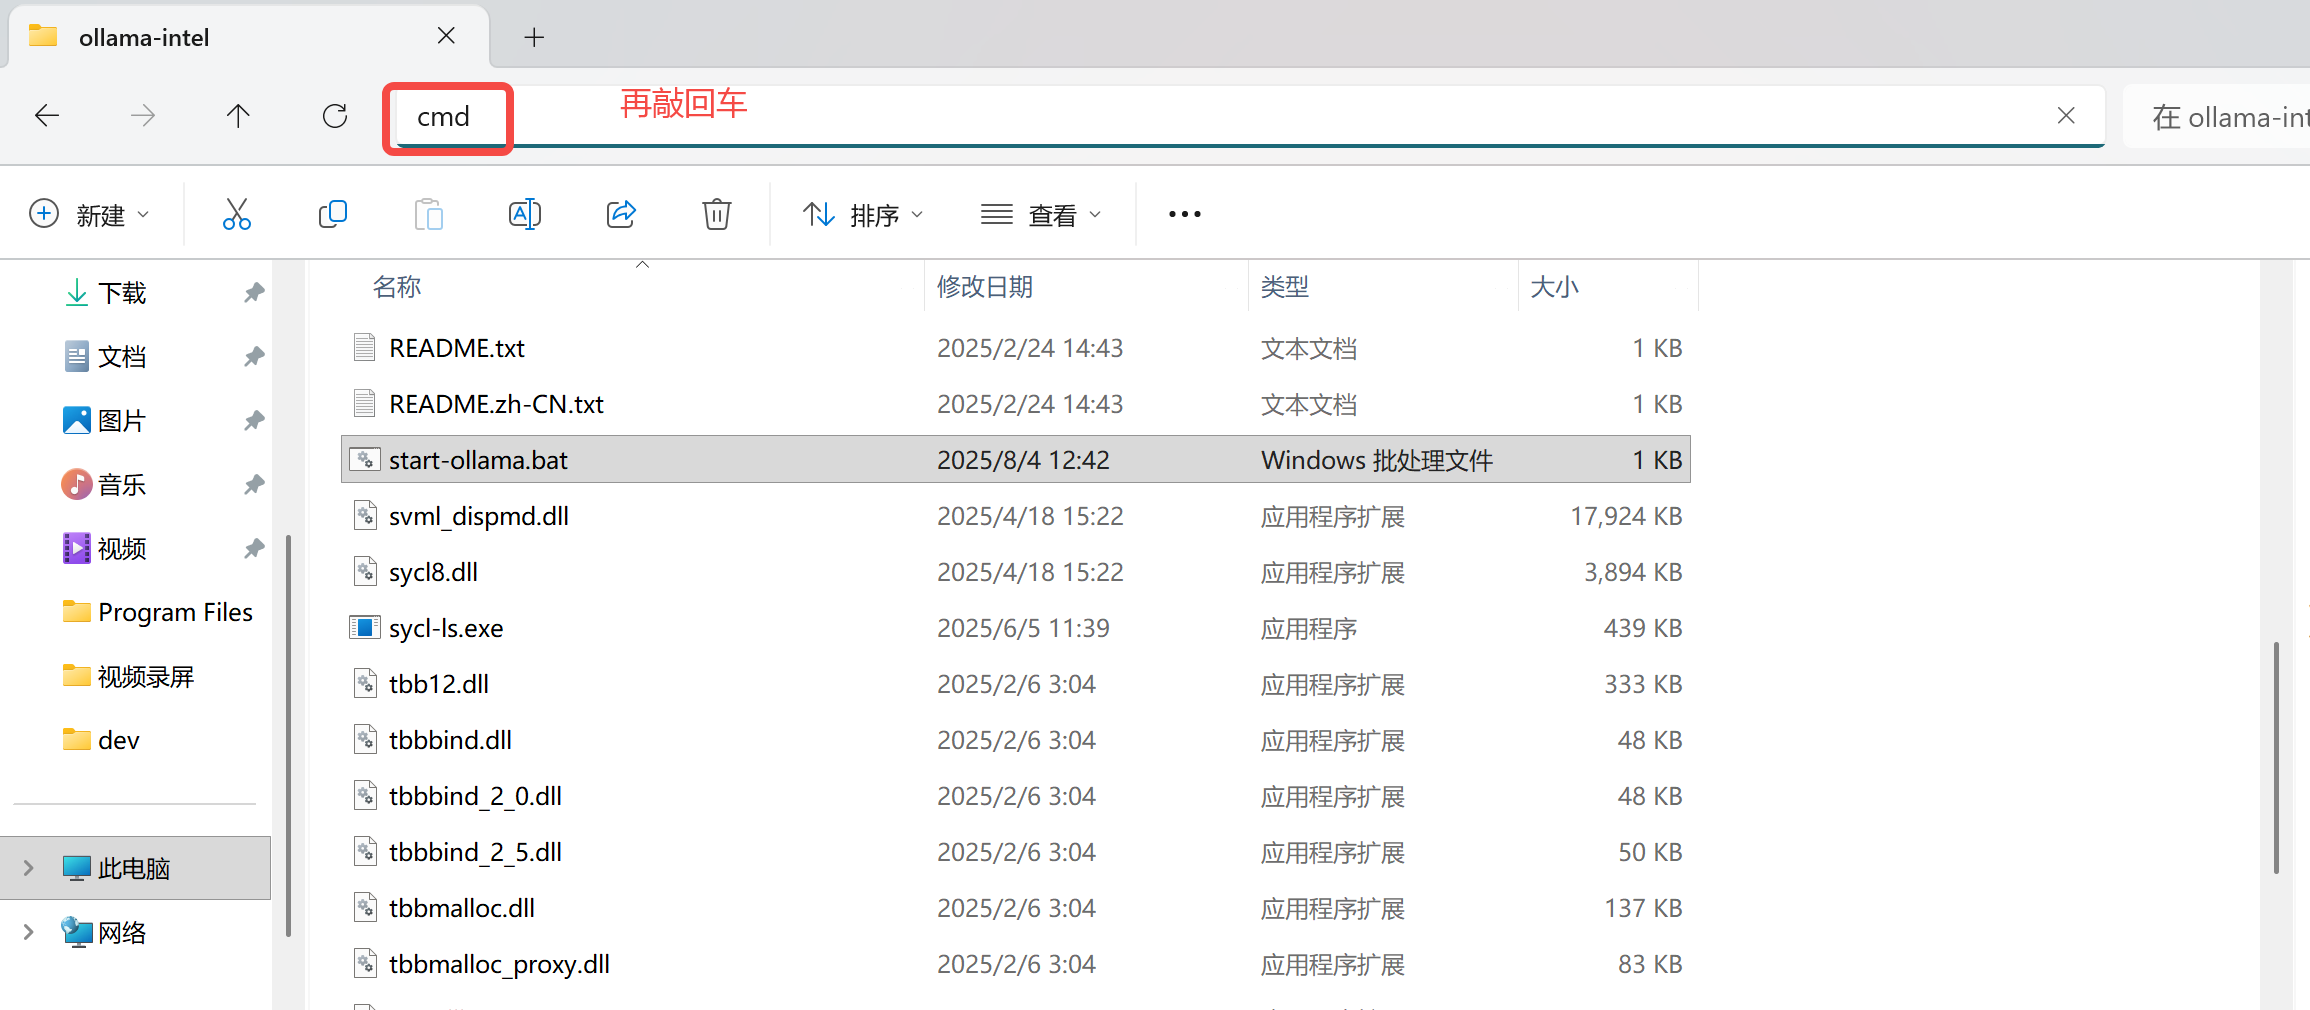Sort by 大小 column header
The height and width of the screenshot is (1010, 2310).
click(x=1555, y=287)
